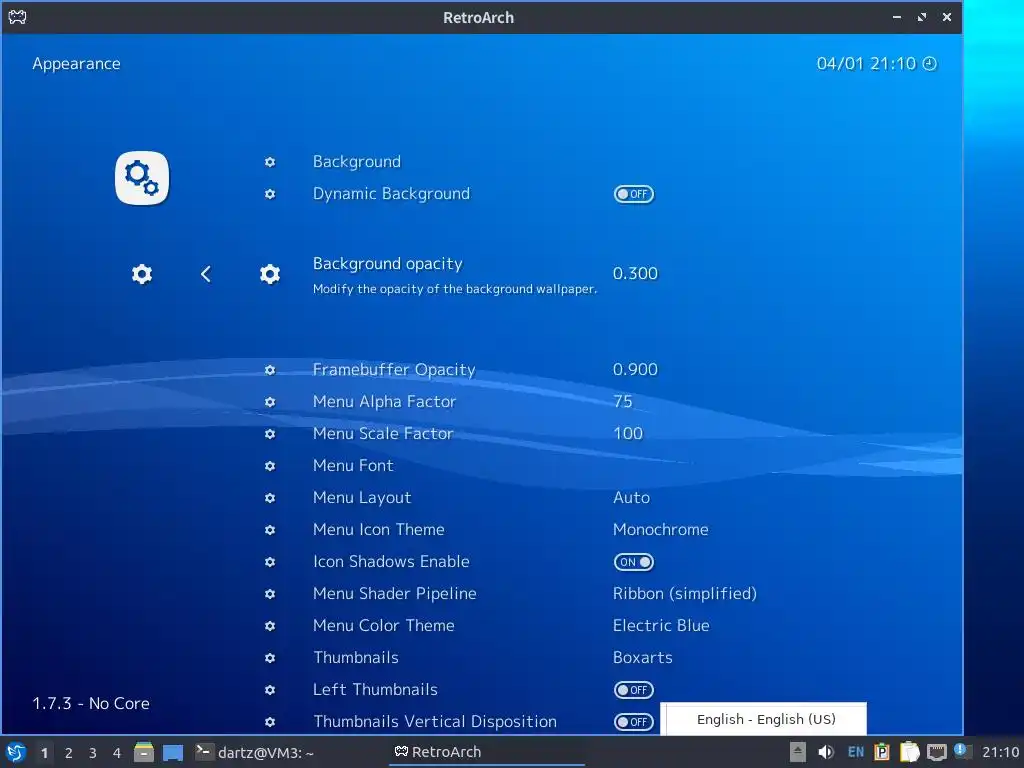Select the Thumbnails entry label

click(356, 658)
